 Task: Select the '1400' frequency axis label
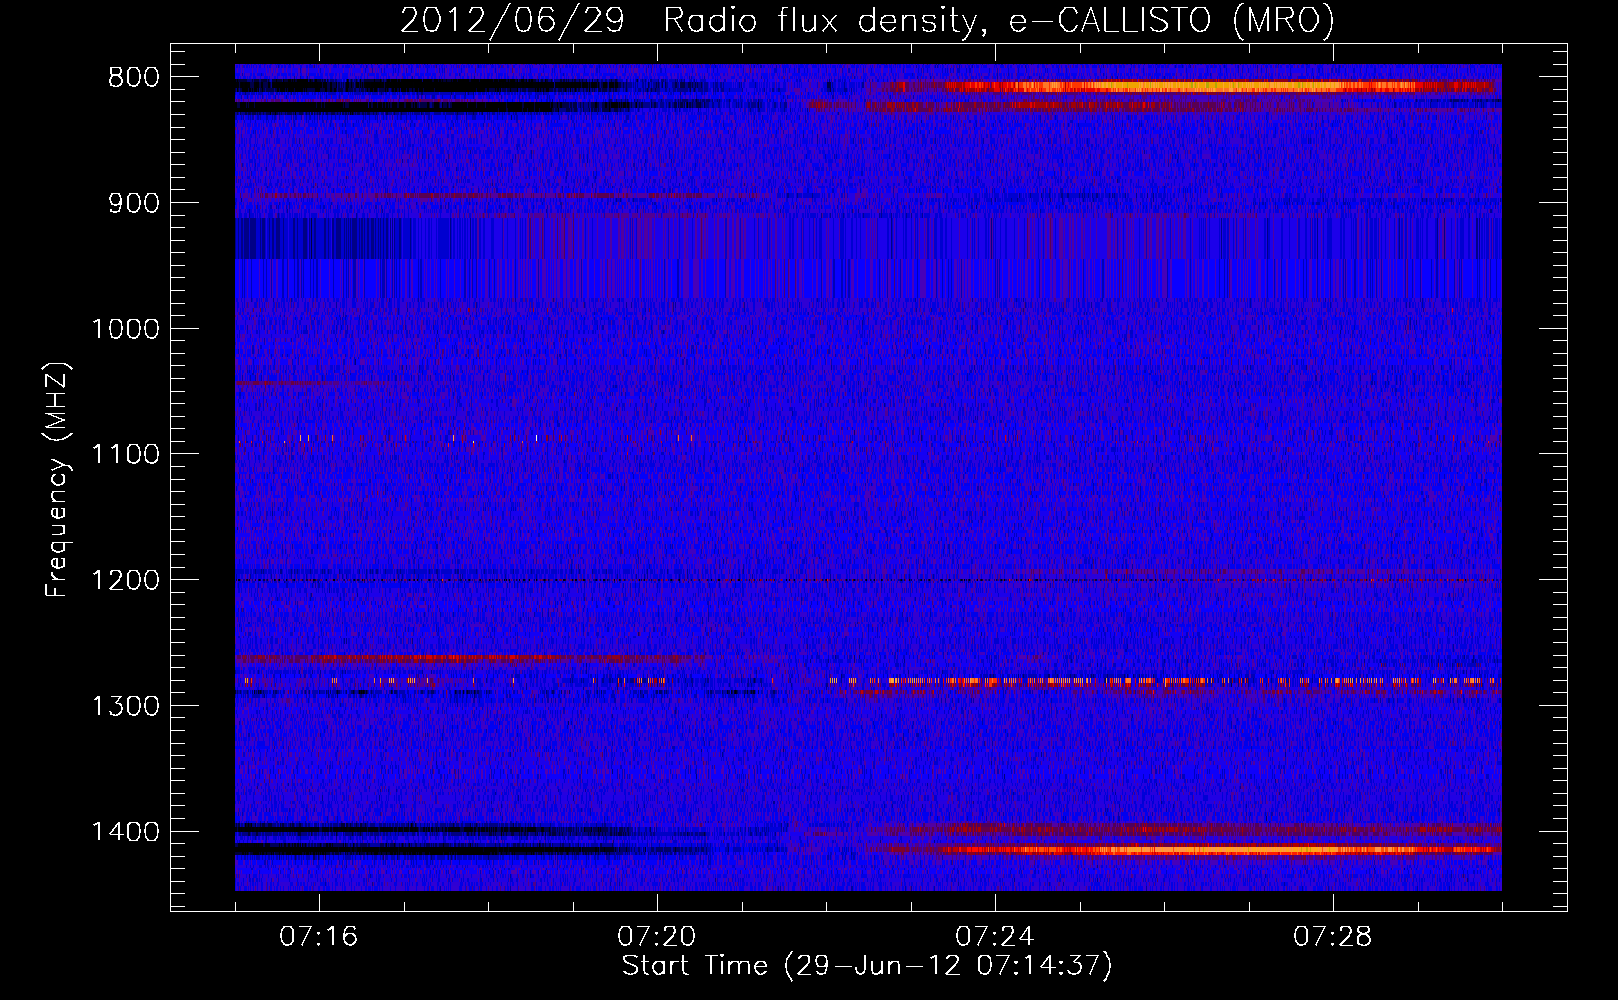coord(125,832)
